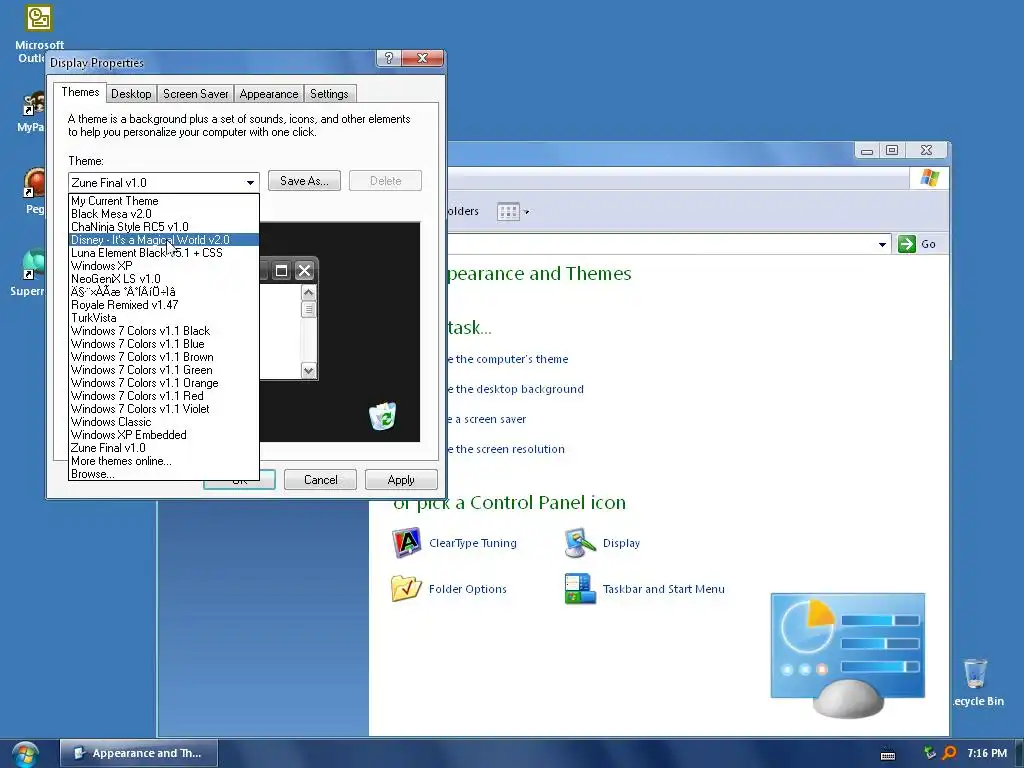Choose Disney It's a Magical World theme
Viewport: 1024px width, 768px height.
point(164,240)
